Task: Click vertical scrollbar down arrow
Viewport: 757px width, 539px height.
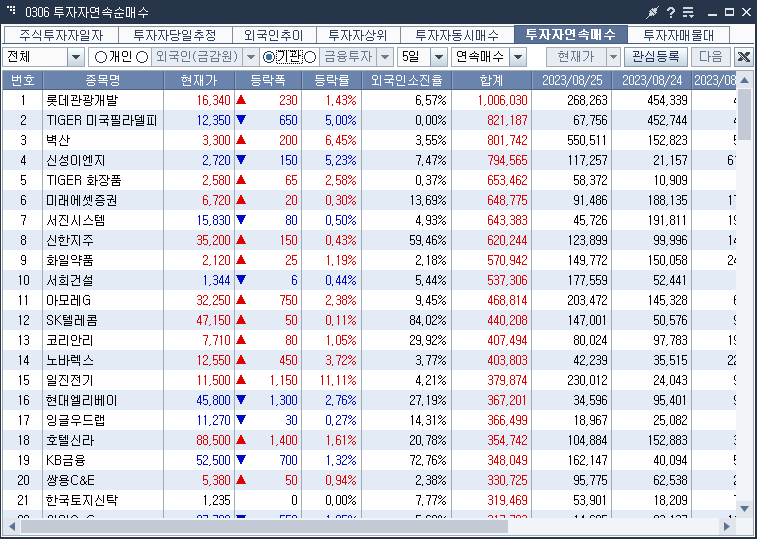Action: click(744, 508)
